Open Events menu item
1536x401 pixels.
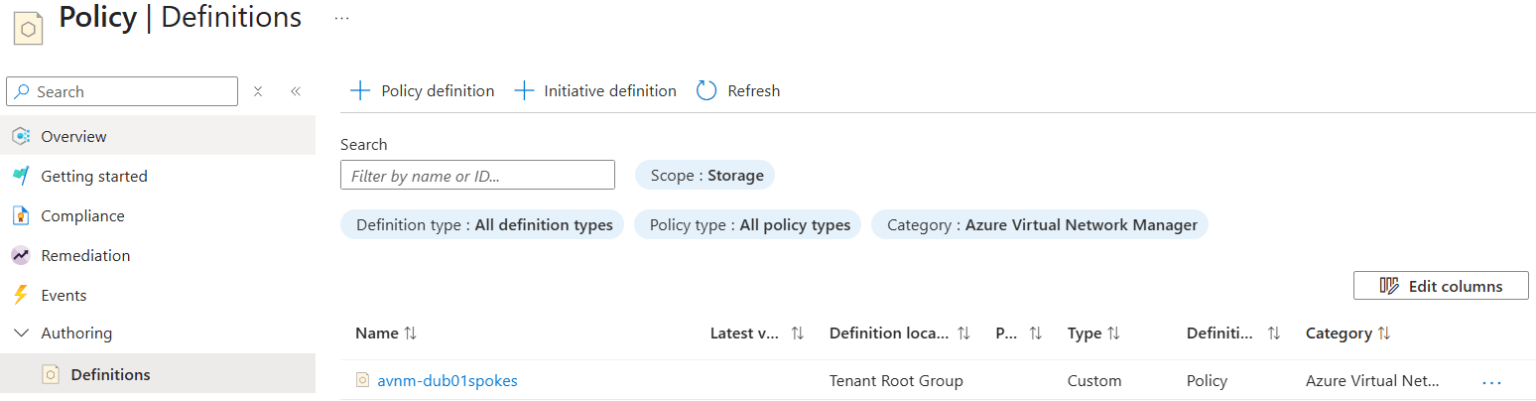tap(157, 295)
